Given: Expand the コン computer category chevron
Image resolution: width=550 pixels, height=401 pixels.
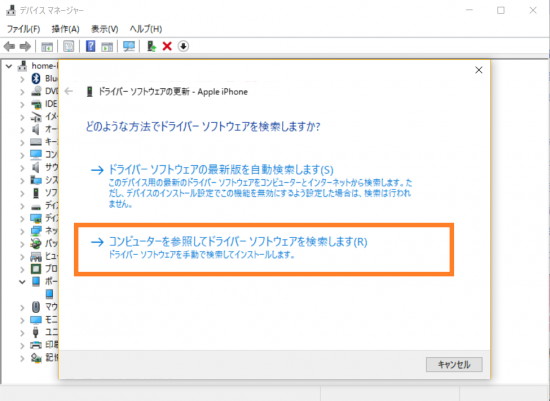Looking at the screenshot, I should click(22, 155).
